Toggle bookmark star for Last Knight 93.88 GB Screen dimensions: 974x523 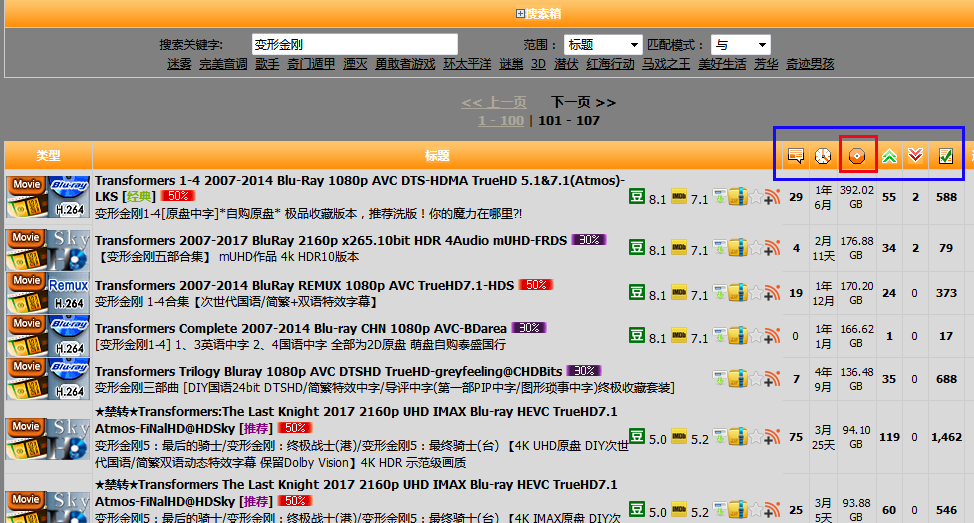tap(755, 511)
